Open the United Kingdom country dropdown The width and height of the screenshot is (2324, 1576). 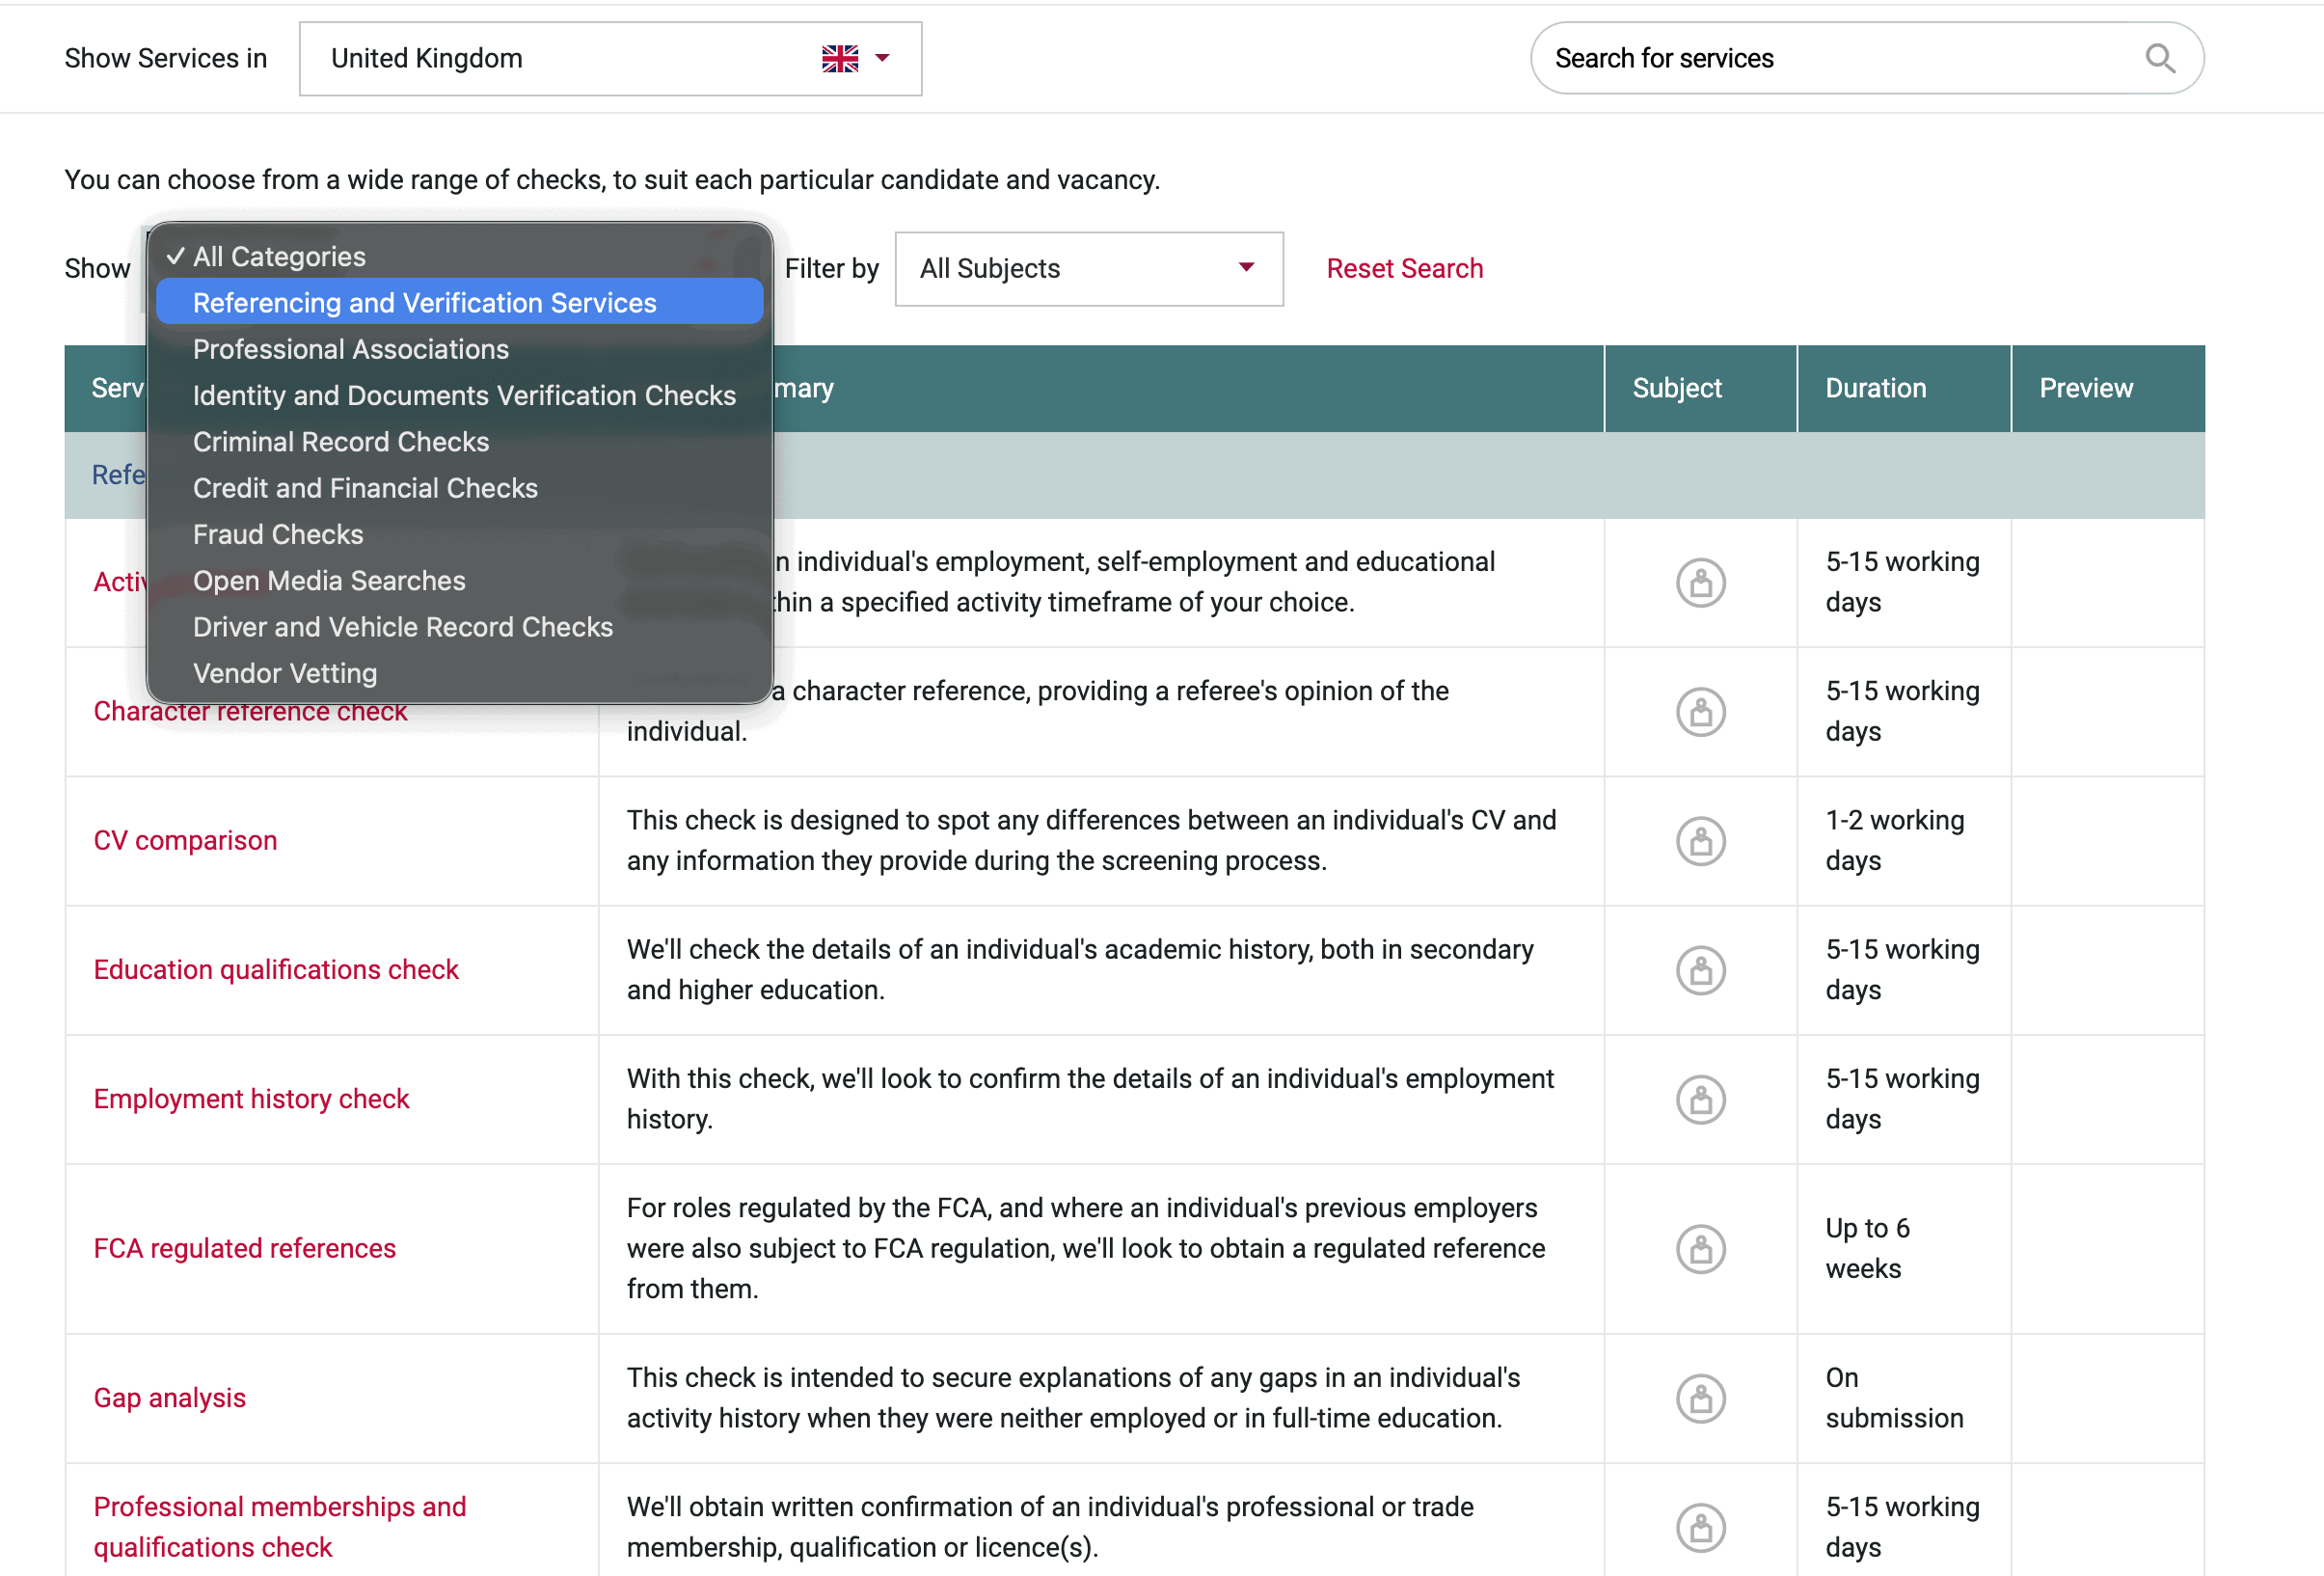pos(610,59)
